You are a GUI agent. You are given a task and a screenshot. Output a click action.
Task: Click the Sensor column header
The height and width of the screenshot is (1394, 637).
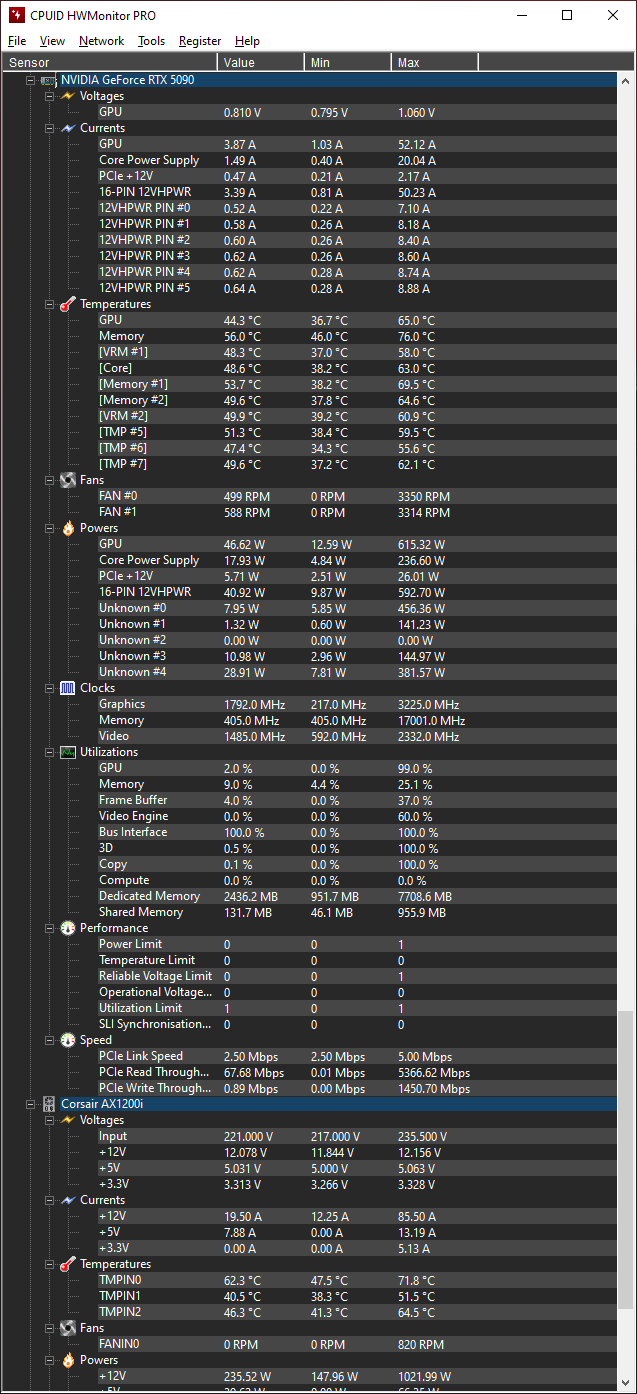coord(109,62)
